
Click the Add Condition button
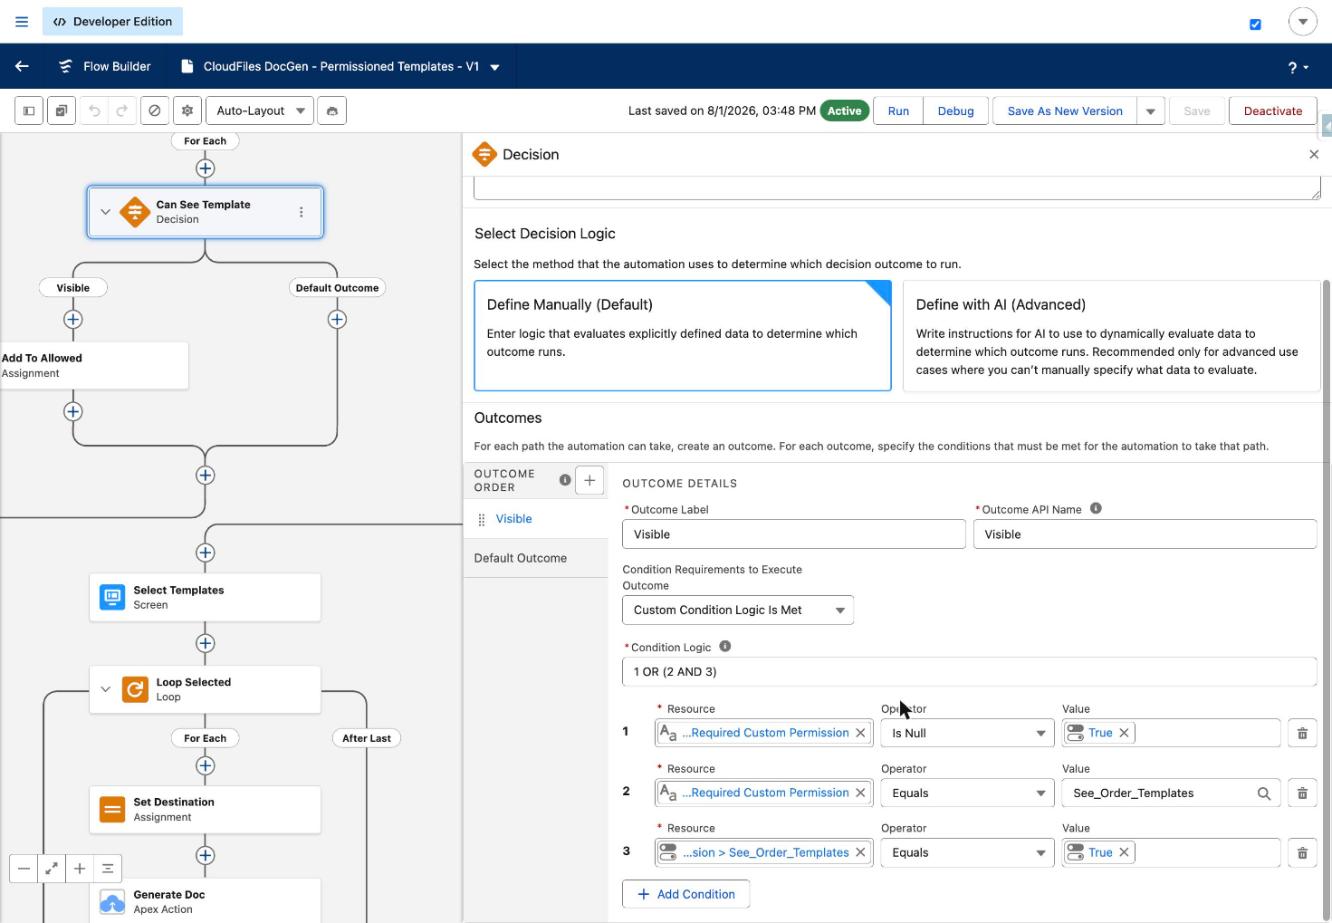(686, 894)
